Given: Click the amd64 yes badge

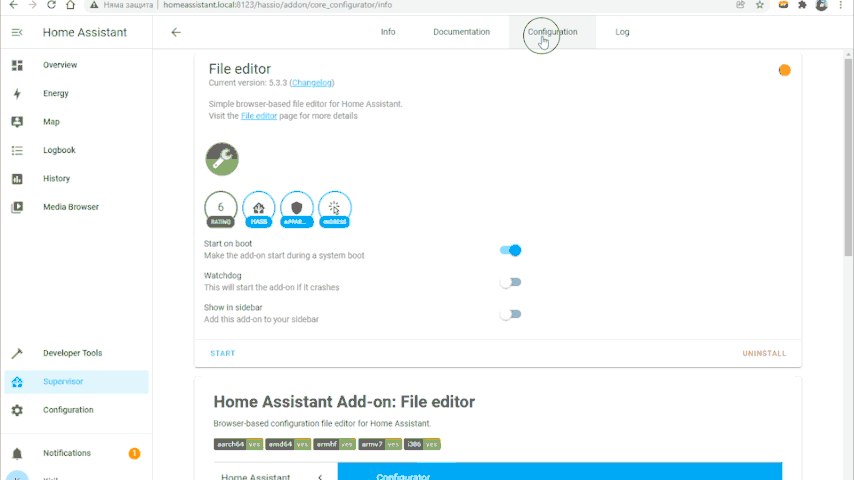Looking at the screenshot, I should point(288,445).
